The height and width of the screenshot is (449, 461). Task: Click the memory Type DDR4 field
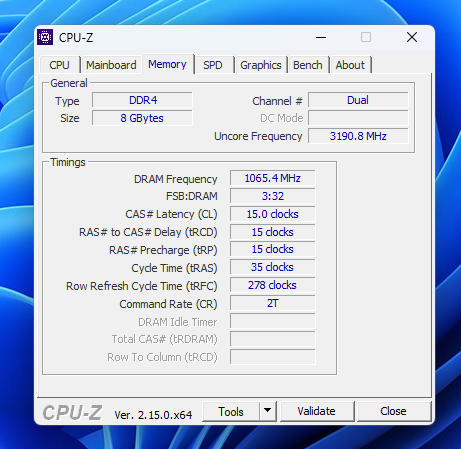pyautogui.click(x=143, y=100)
